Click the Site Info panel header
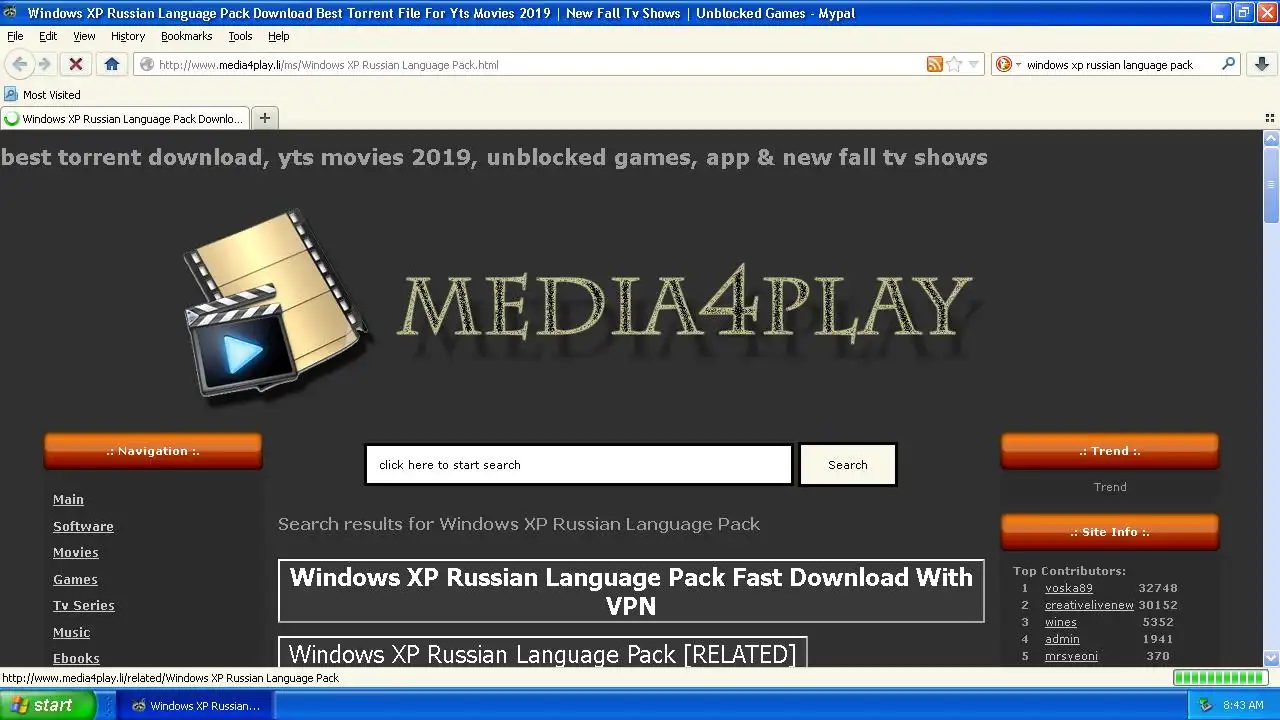This screenshot has height=720, width=1280. (x=1110, y=532)
